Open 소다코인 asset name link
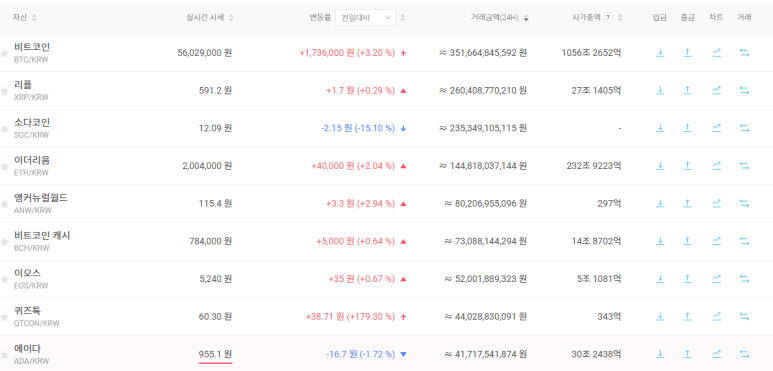This screenshot has height=371, width=773. click(x=32, y=123)
